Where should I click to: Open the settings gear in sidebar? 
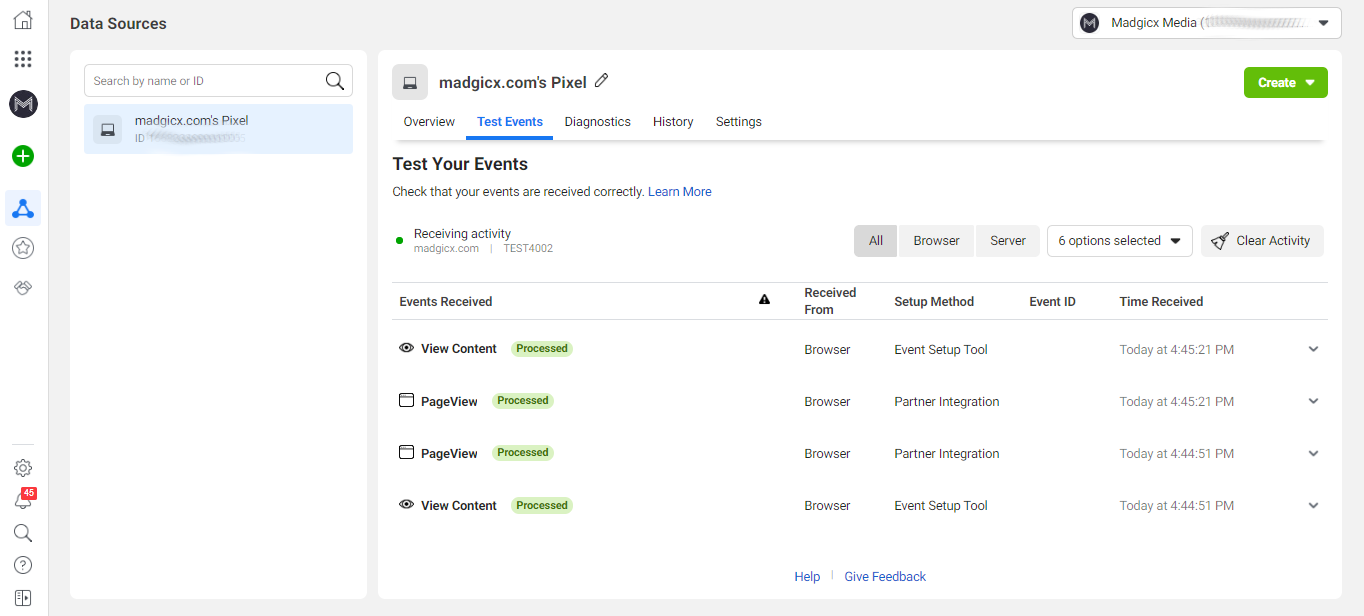coord(23,468)
